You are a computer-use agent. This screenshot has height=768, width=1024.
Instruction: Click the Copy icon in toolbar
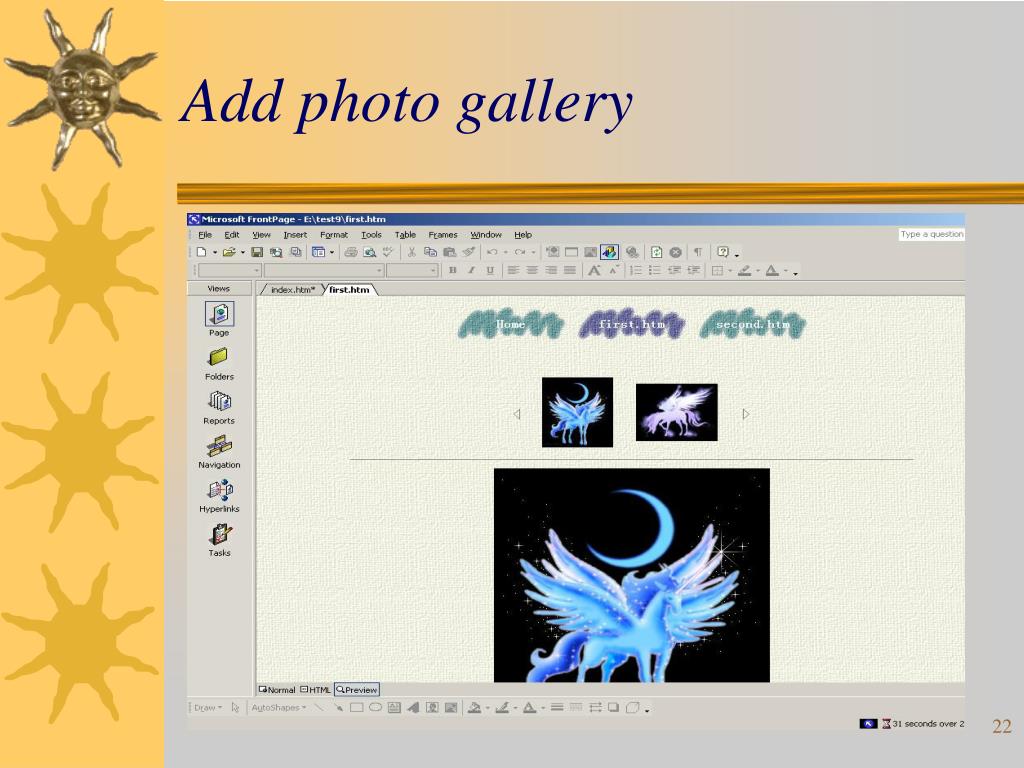[430, 252]
